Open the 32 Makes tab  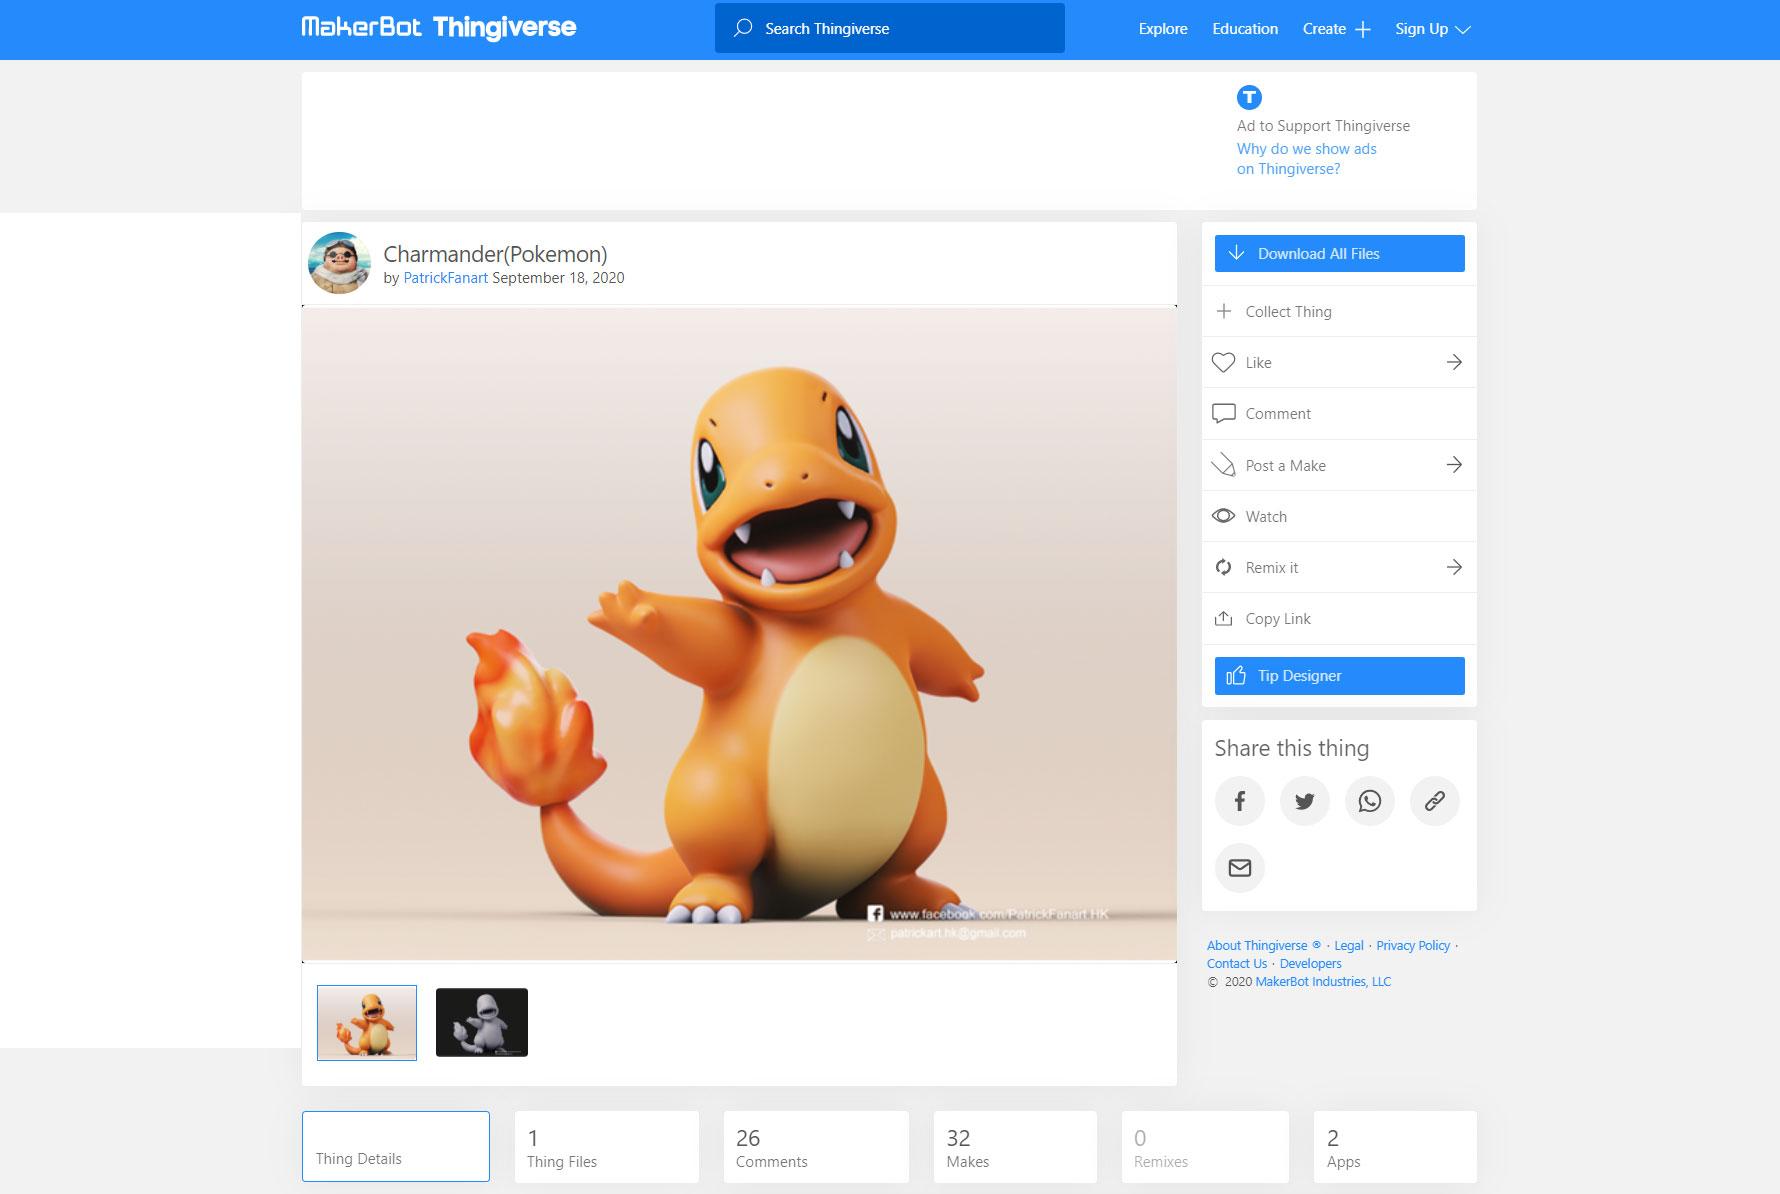(1015, 1146)
